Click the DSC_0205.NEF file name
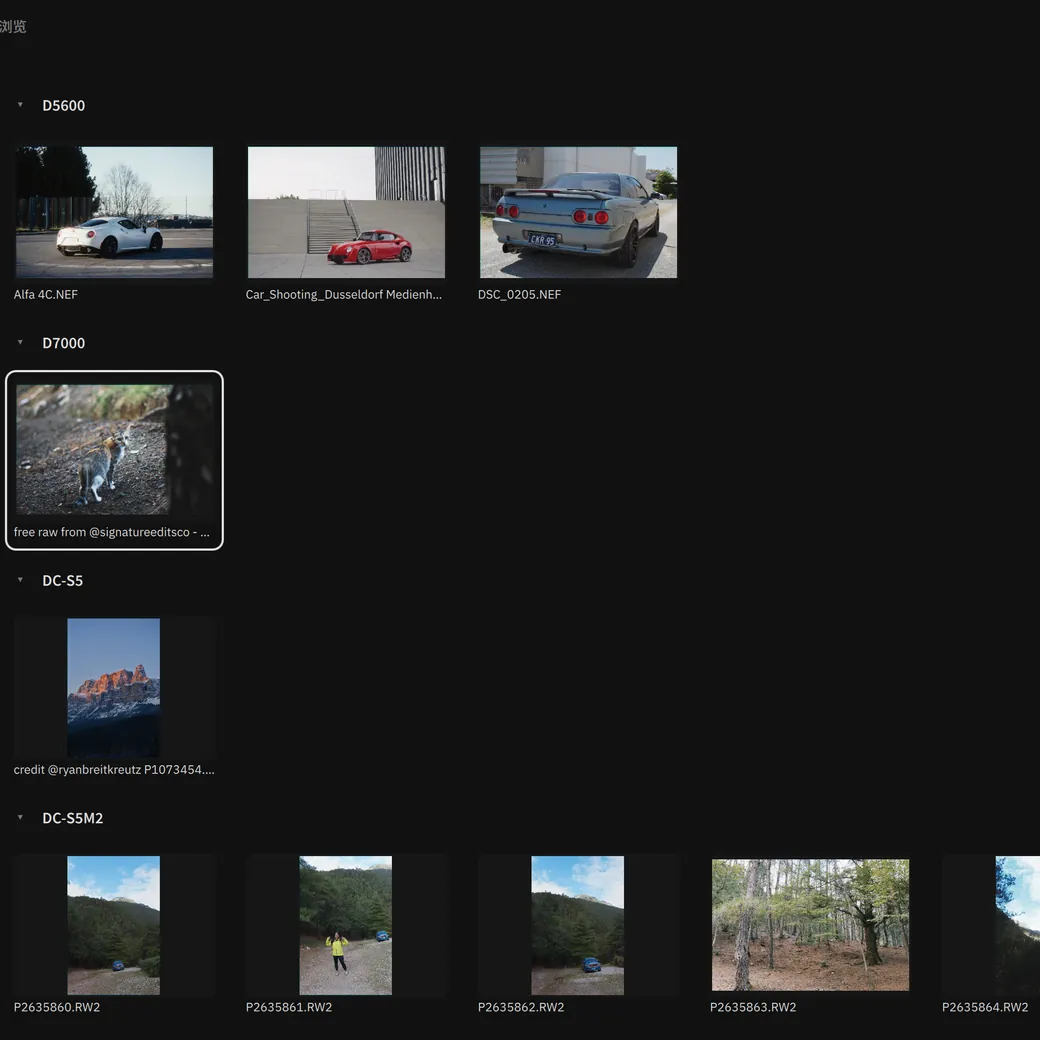The image size is (1040, 1040). (519, 294)
